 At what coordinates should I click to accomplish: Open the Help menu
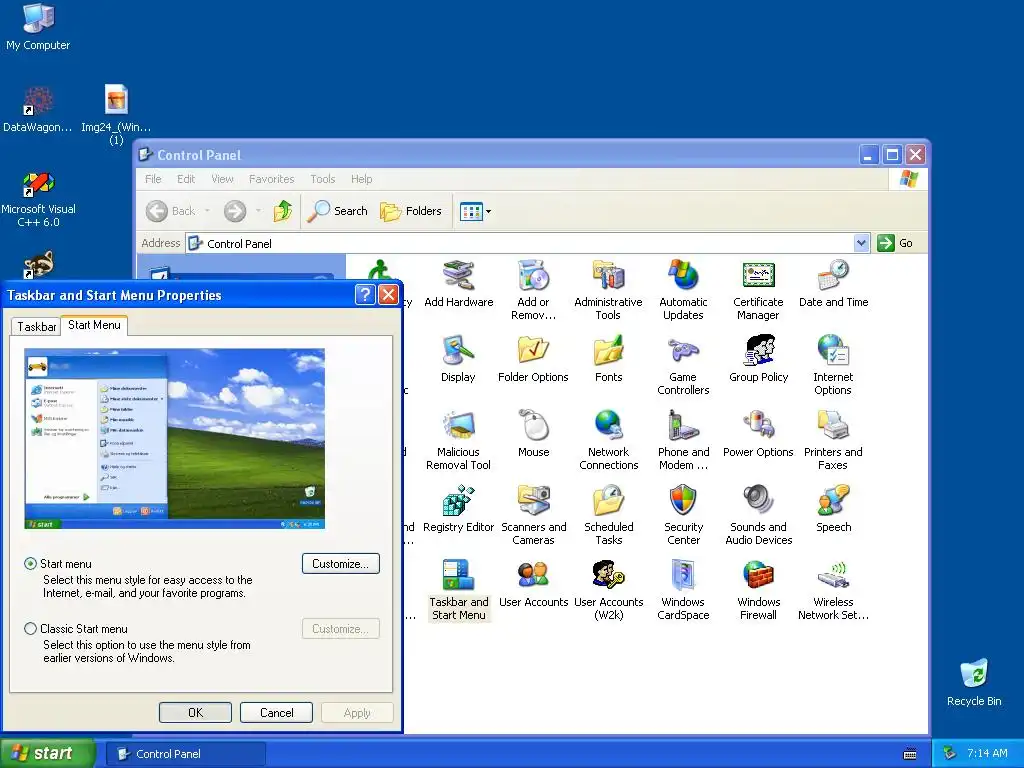point(361,179)
